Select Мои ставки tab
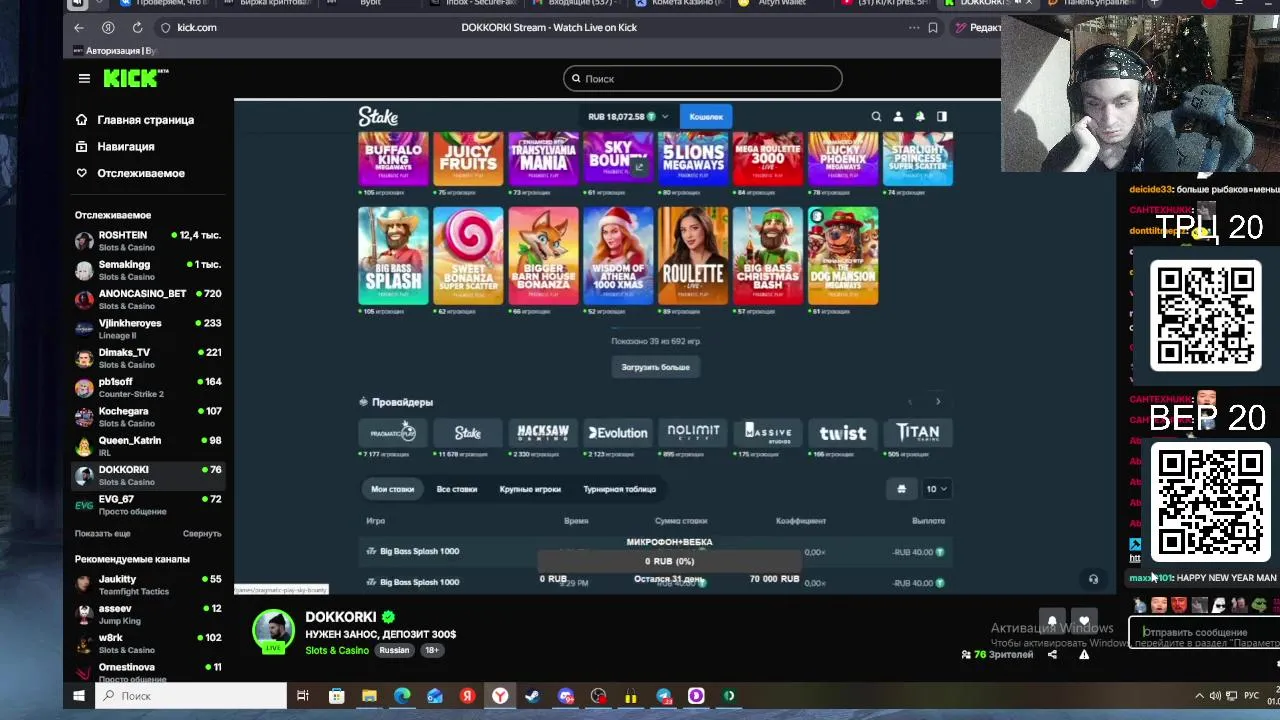Image resolution: width=1280 pixels, height=720 pixels. tap(392, 489)
